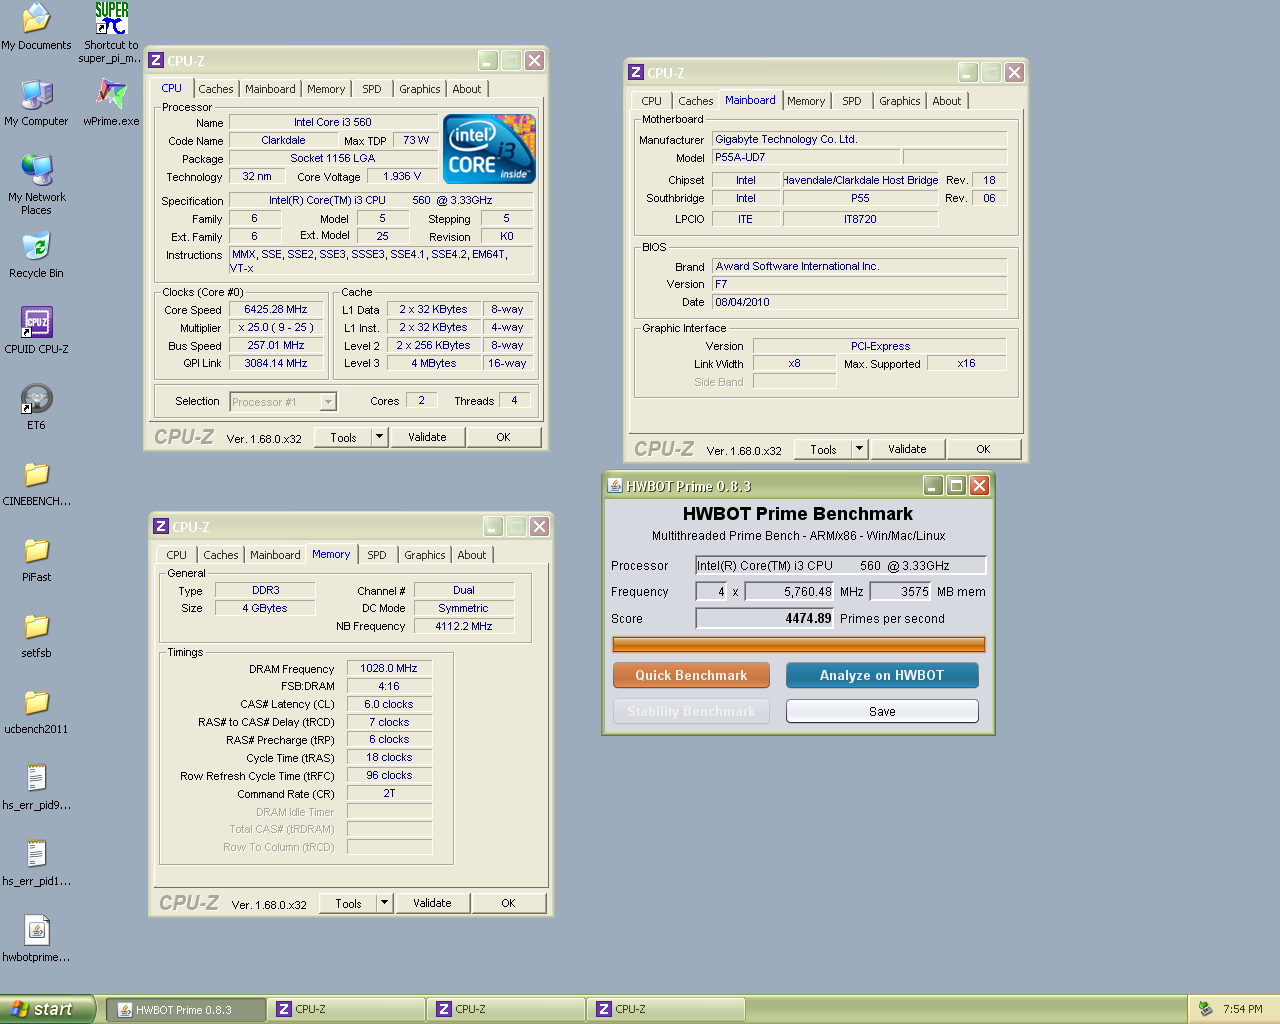Click Frequency MHz field 5,760.48

[x=790, y=591]
